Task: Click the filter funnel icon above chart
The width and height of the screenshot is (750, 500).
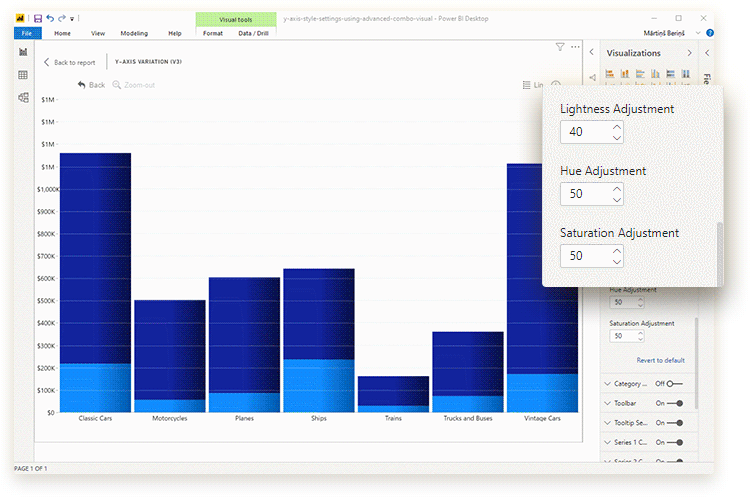Action: point(560,46)
